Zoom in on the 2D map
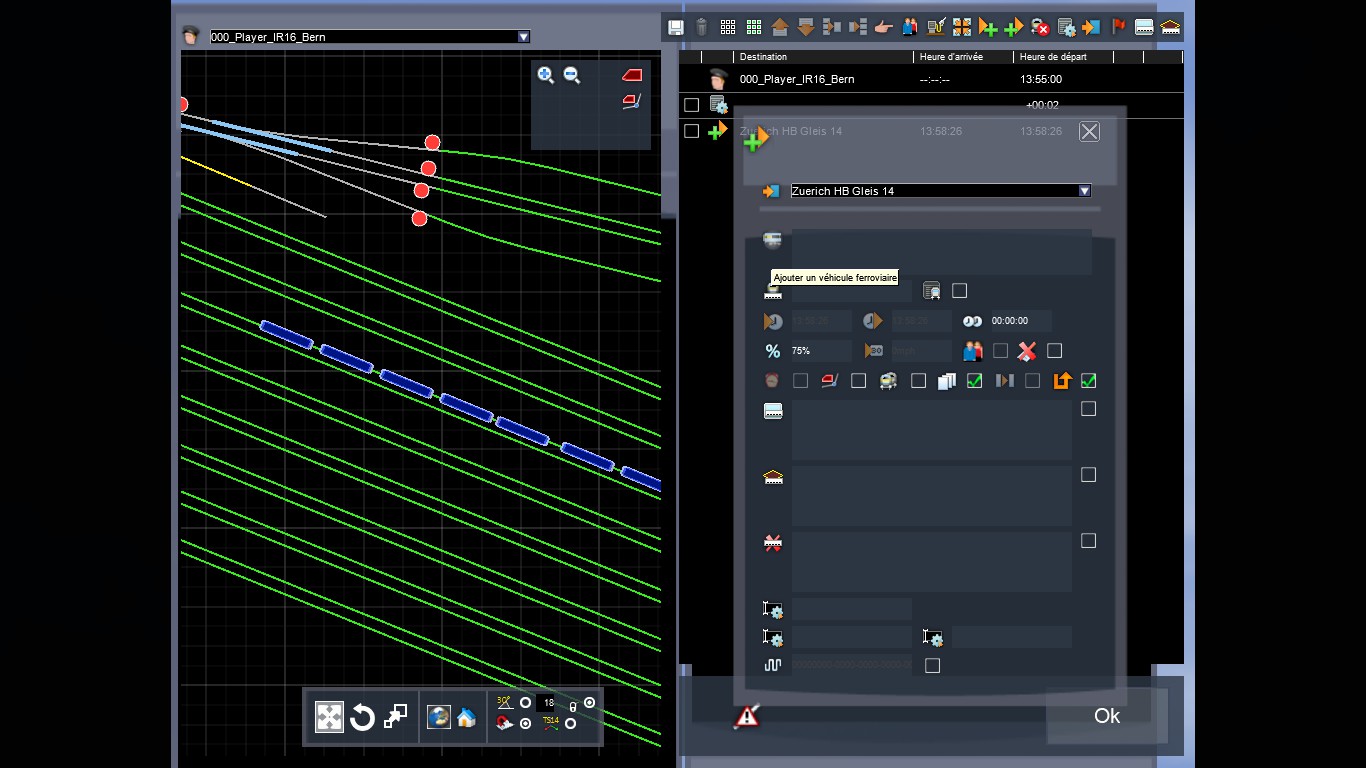 click(545, 75)
